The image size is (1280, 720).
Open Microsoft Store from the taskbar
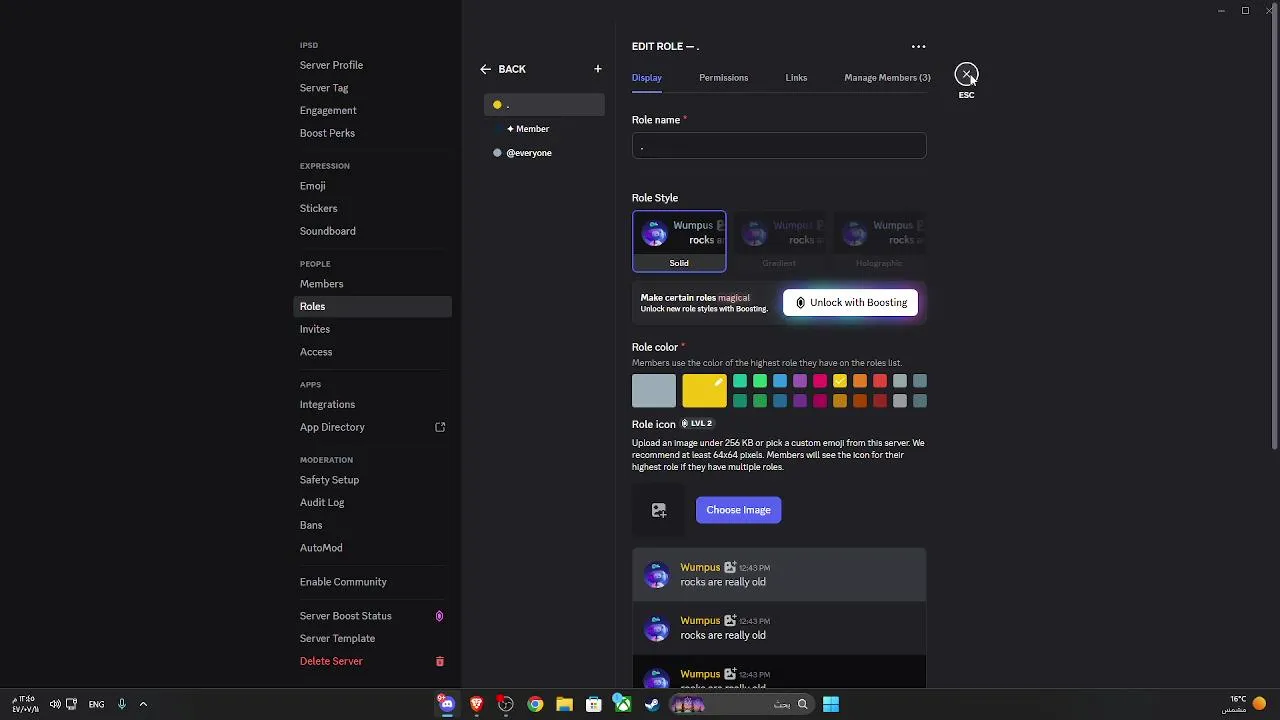click(593, 704)
